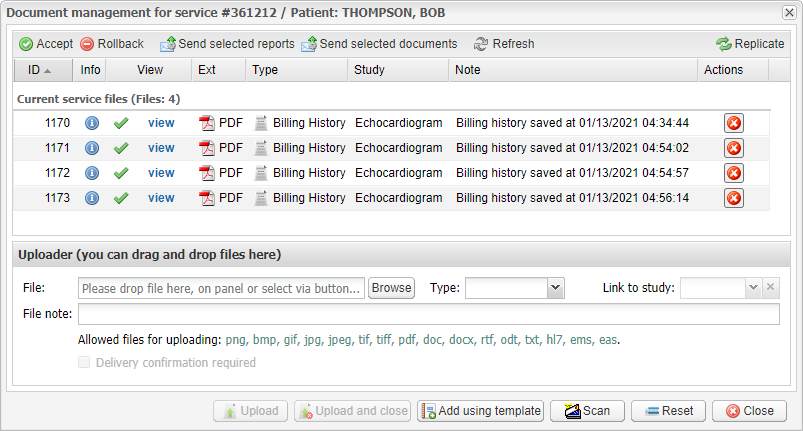Click the Actions column header
Image resolution: width=803 pixels, height=431 pixels.
click(x=733, y=70)
